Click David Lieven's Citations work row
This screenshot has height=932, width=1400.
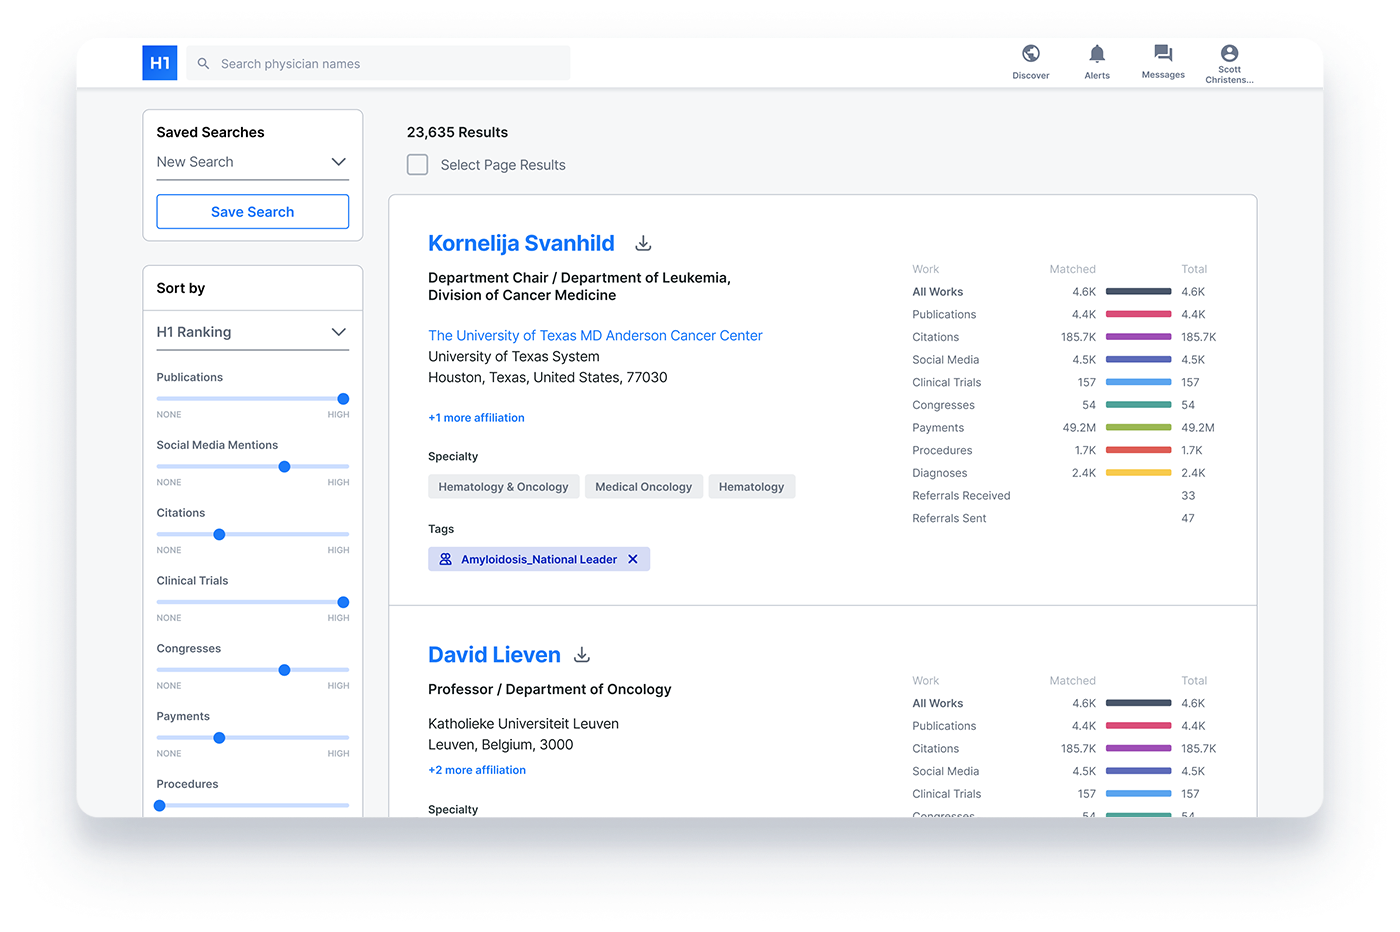pyautogui.click(x=1064, y=749)
